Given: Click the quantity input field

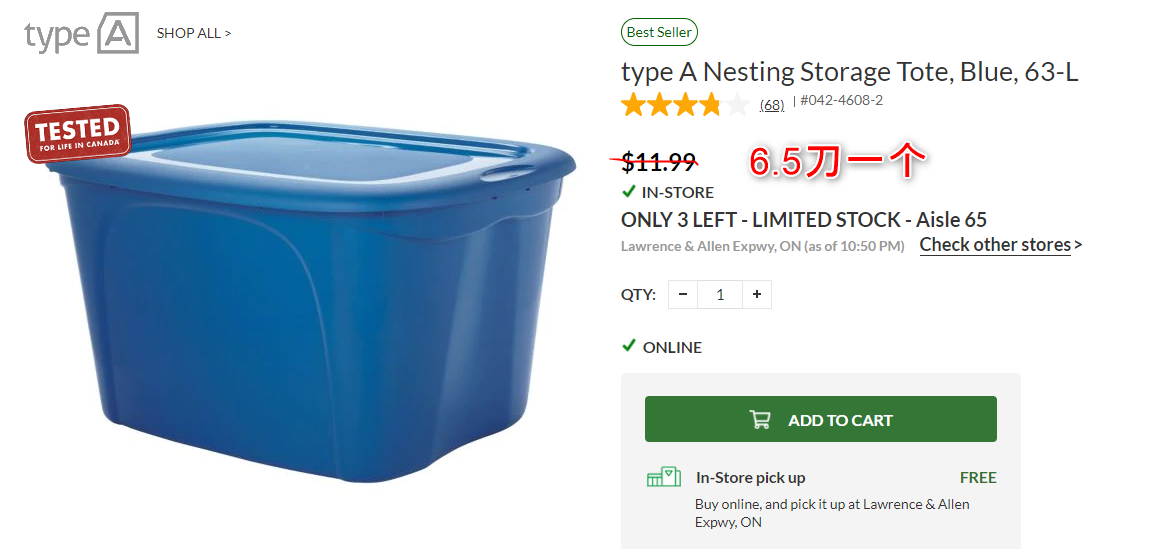Looking at the screenshot, I should (720, 294).
